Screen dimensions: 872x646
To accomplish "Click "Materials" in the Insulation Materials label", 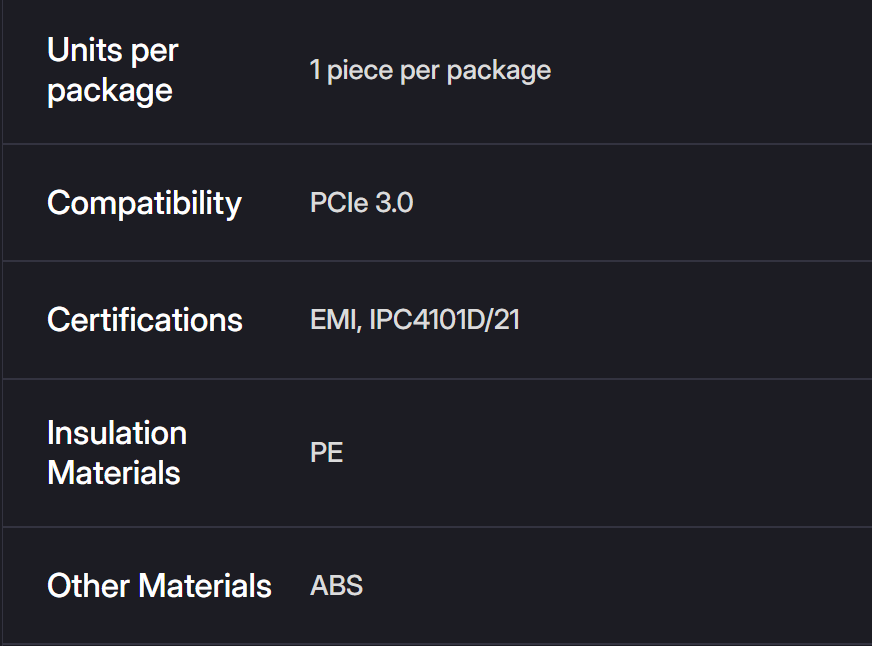I will pyautogui.click(x=114, y=472).
